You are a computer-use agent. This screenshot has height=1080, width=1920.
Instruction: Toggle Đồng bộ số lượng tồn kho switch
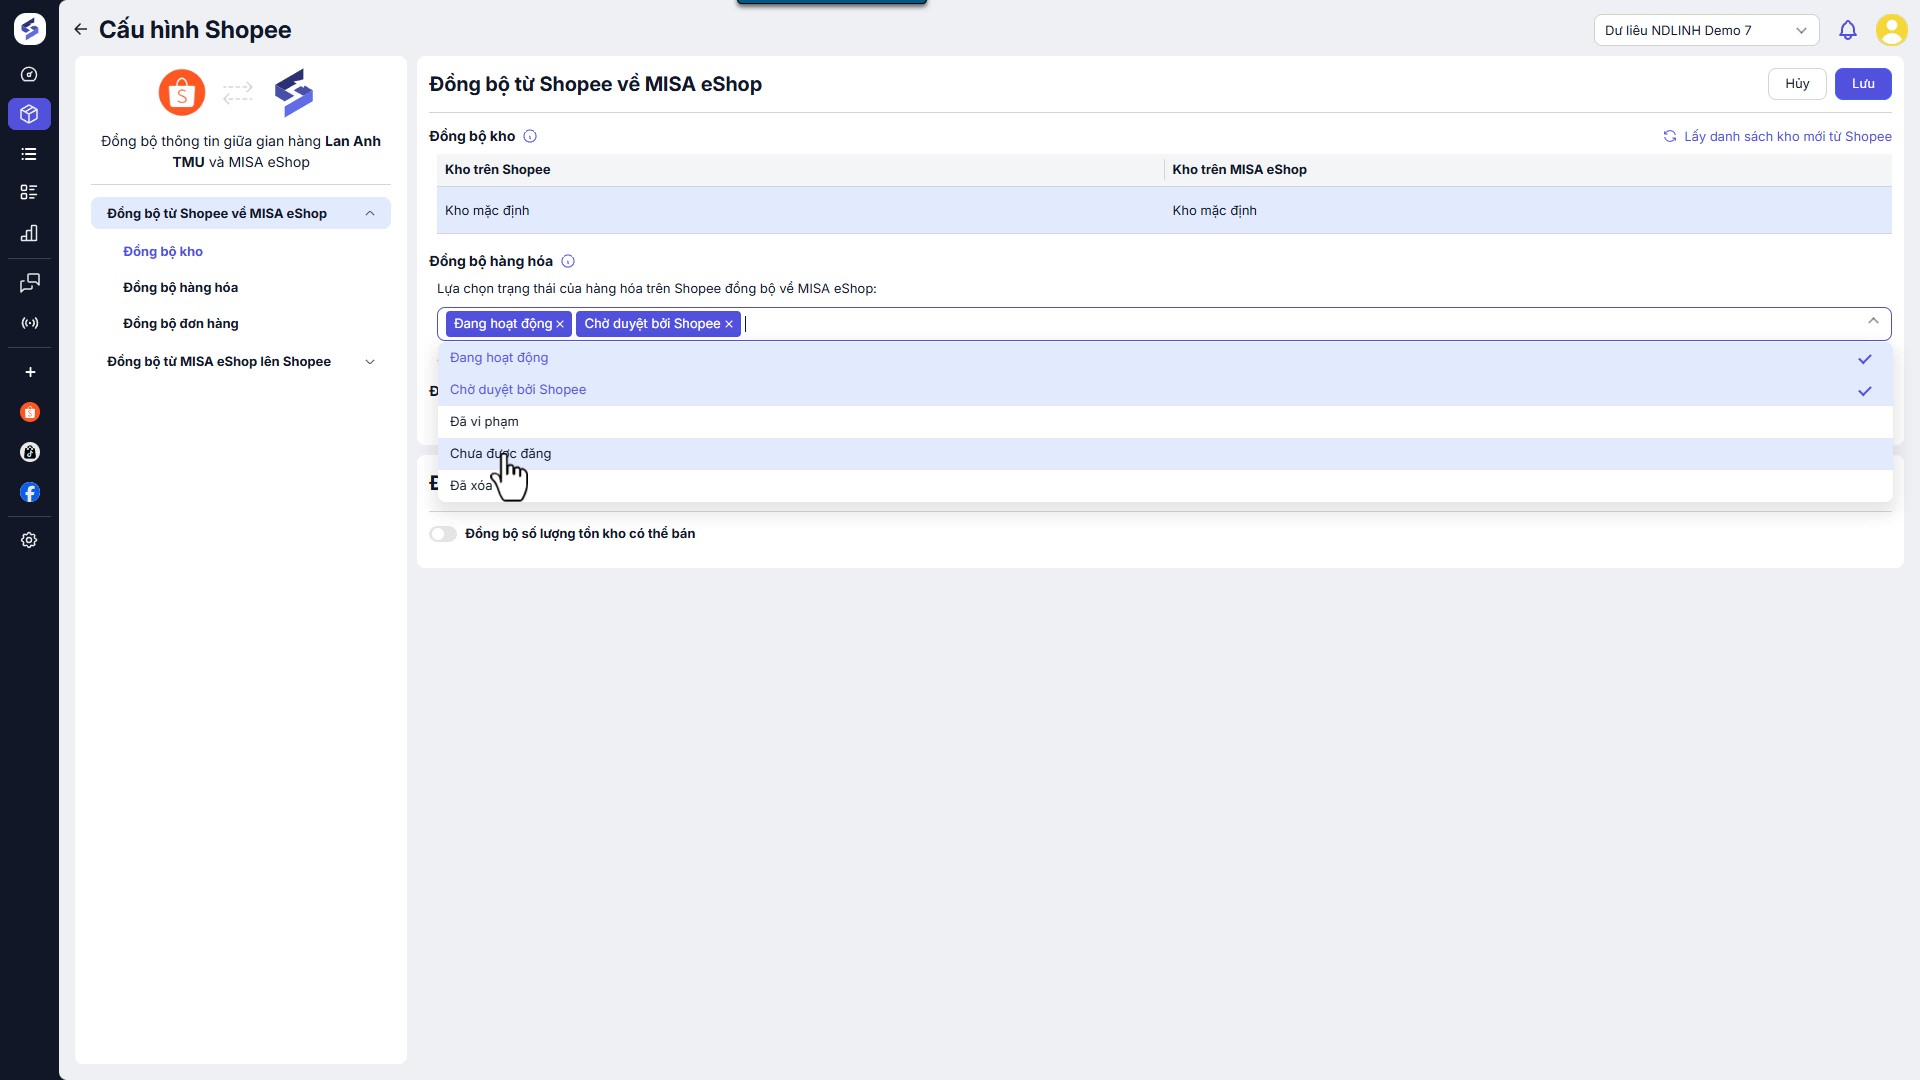click(443, 534)
